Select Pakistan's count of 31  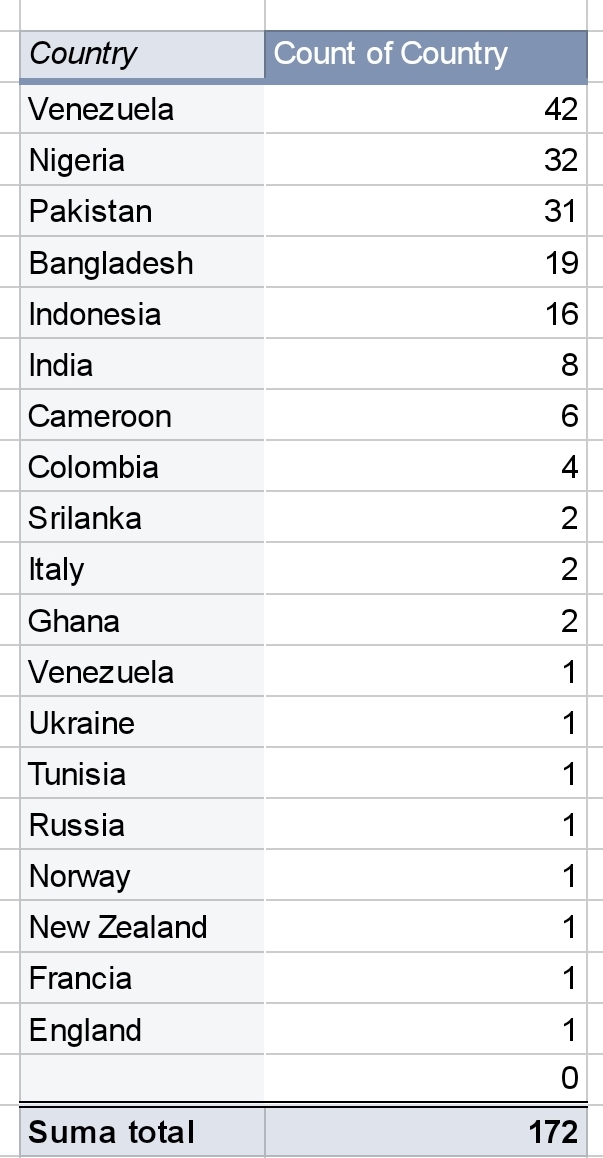[x=426, y=211]
